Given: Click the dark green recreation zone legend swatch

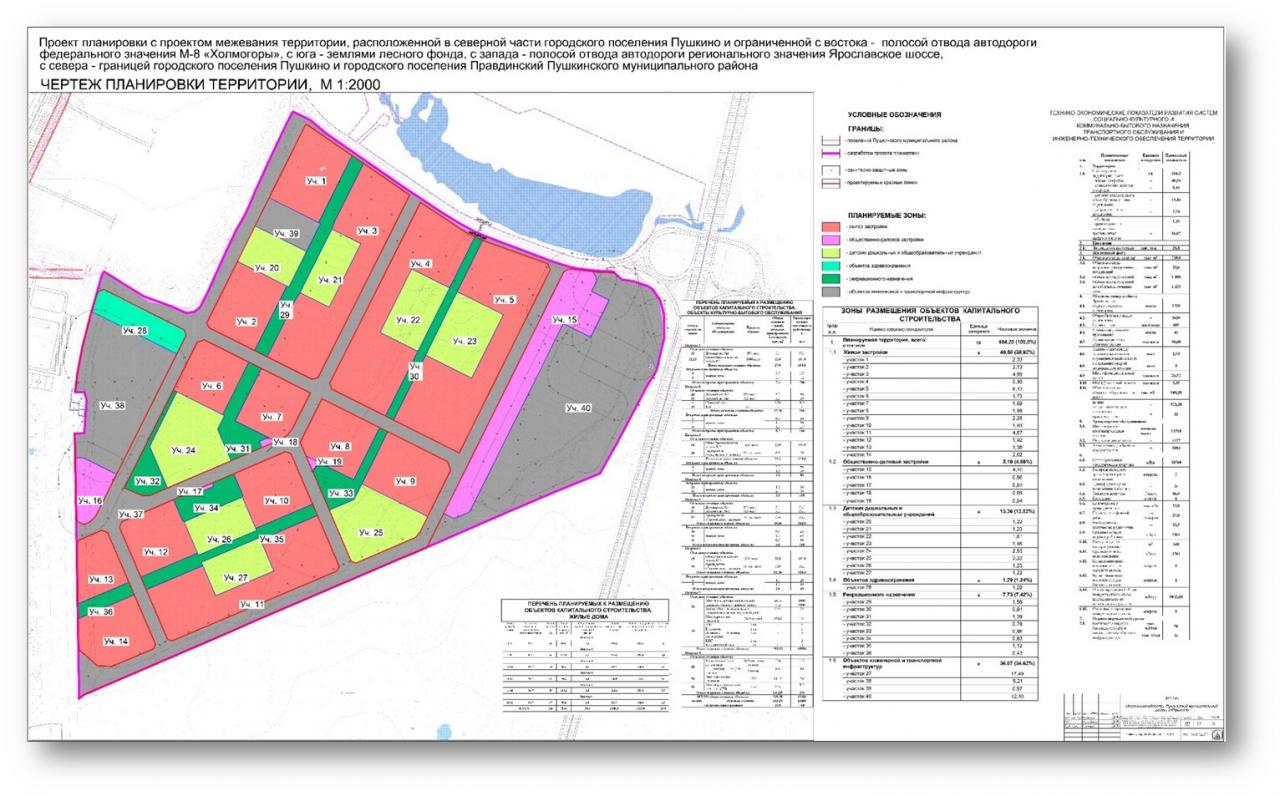Looking at the screenshot, I should click(831, 279).
